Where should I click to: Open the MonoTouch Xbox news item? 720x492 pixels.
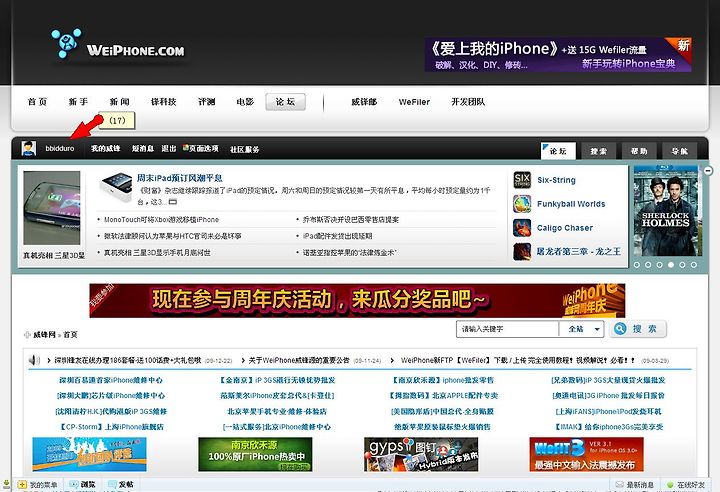pyautogui.click(x=161, y=220)
